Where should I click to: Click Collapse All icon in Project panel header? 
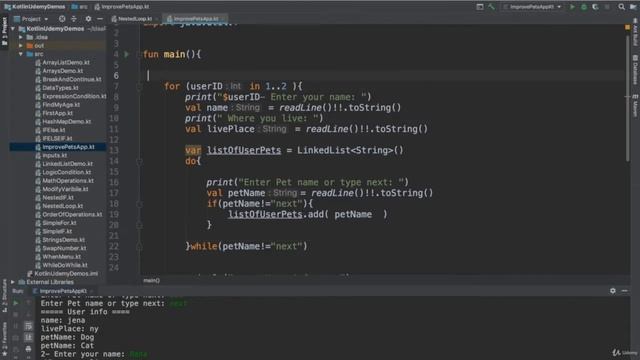[x=74, y=19]
